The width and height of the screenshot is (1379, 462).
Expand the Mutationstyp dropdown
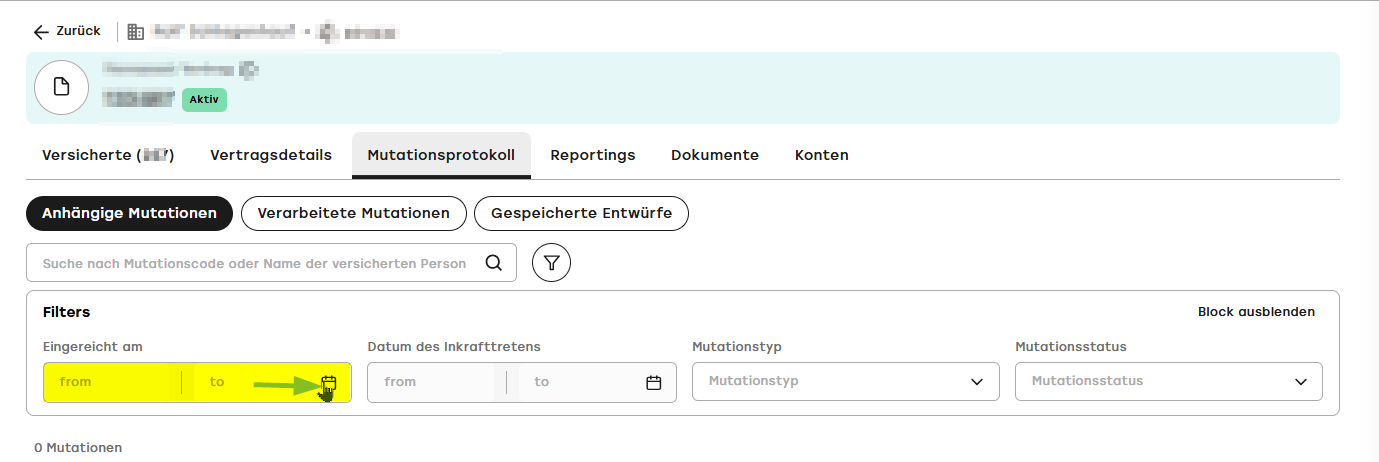[x=845, y=381]
